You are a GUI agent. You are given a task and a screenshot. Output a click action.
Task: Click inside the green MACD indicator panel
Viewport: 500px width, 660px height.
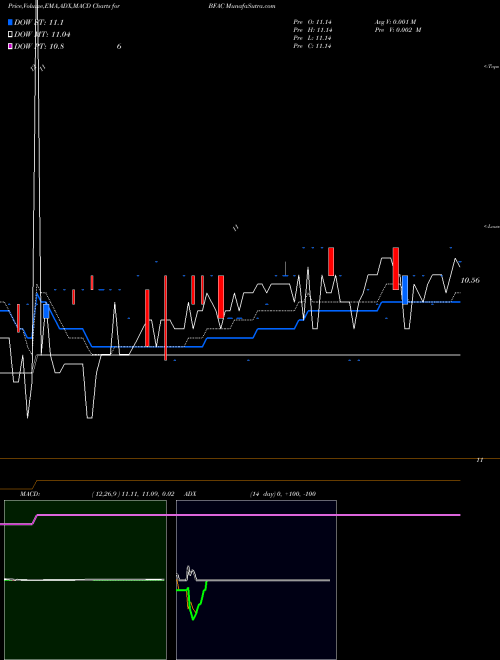85,580
